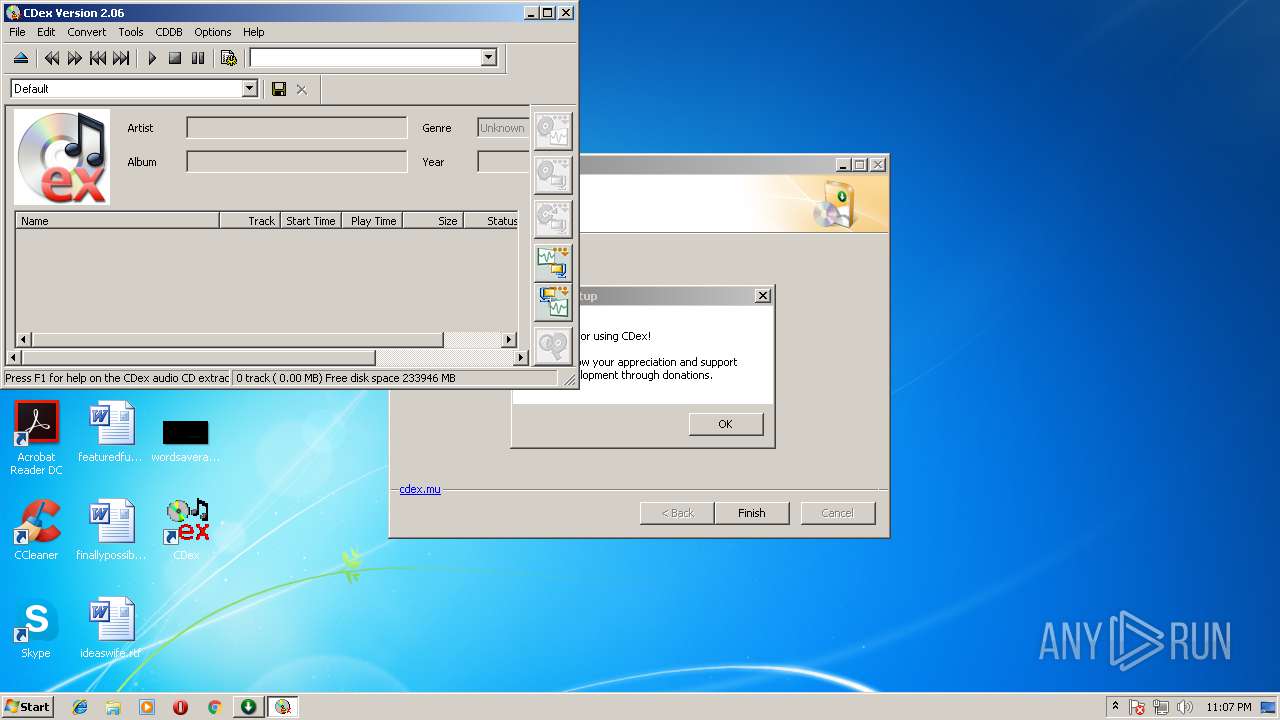Image resolution: width=1280 pixels, height=720 pixels.
Task: Click the Year input field
Action: tap(503, 162)
